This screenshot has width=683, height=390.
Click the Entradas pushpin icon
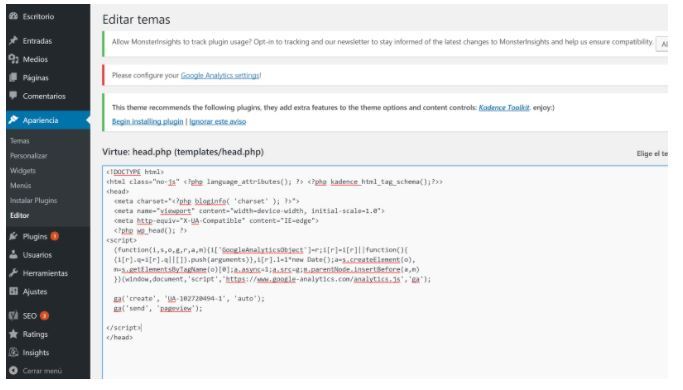(13, 41)
